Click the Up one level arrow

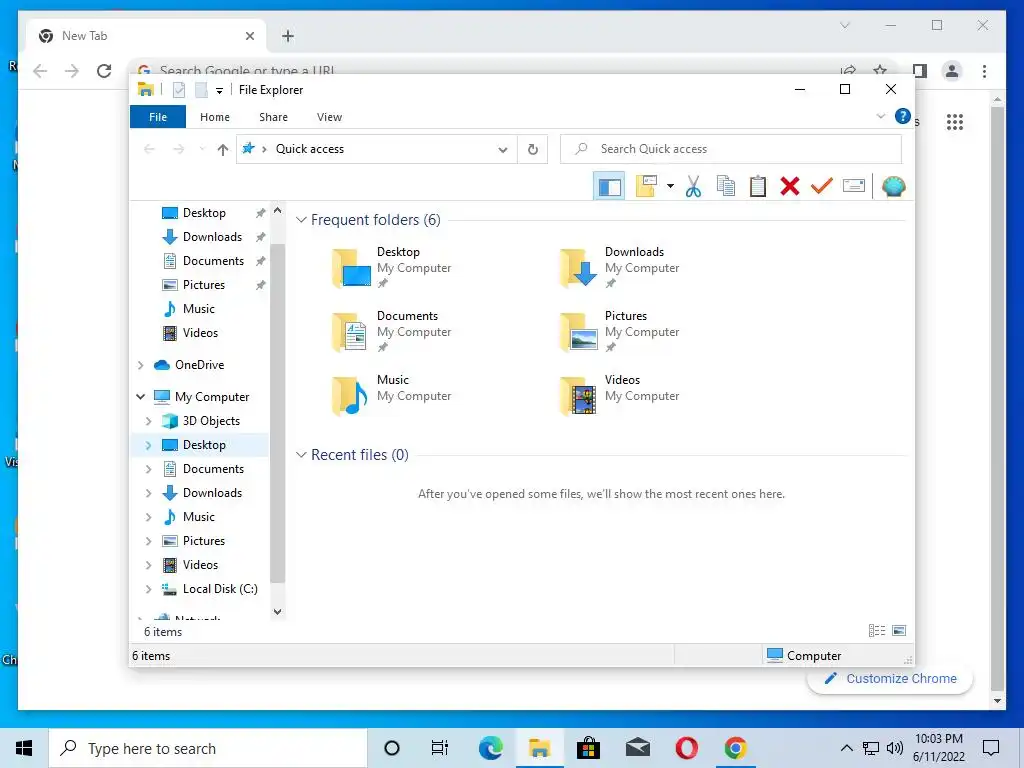(x=223, y=150)
